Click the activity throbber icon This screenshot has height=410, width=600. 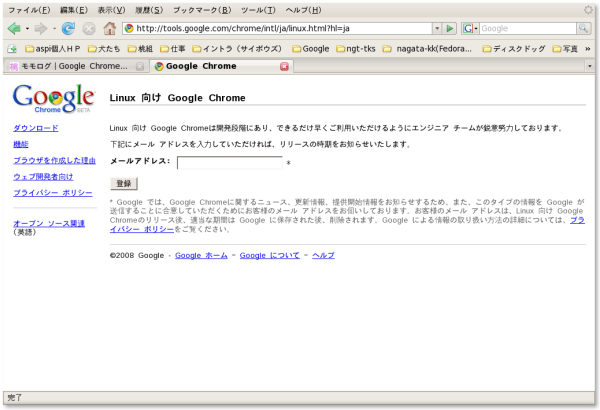(x=588, y=10)
